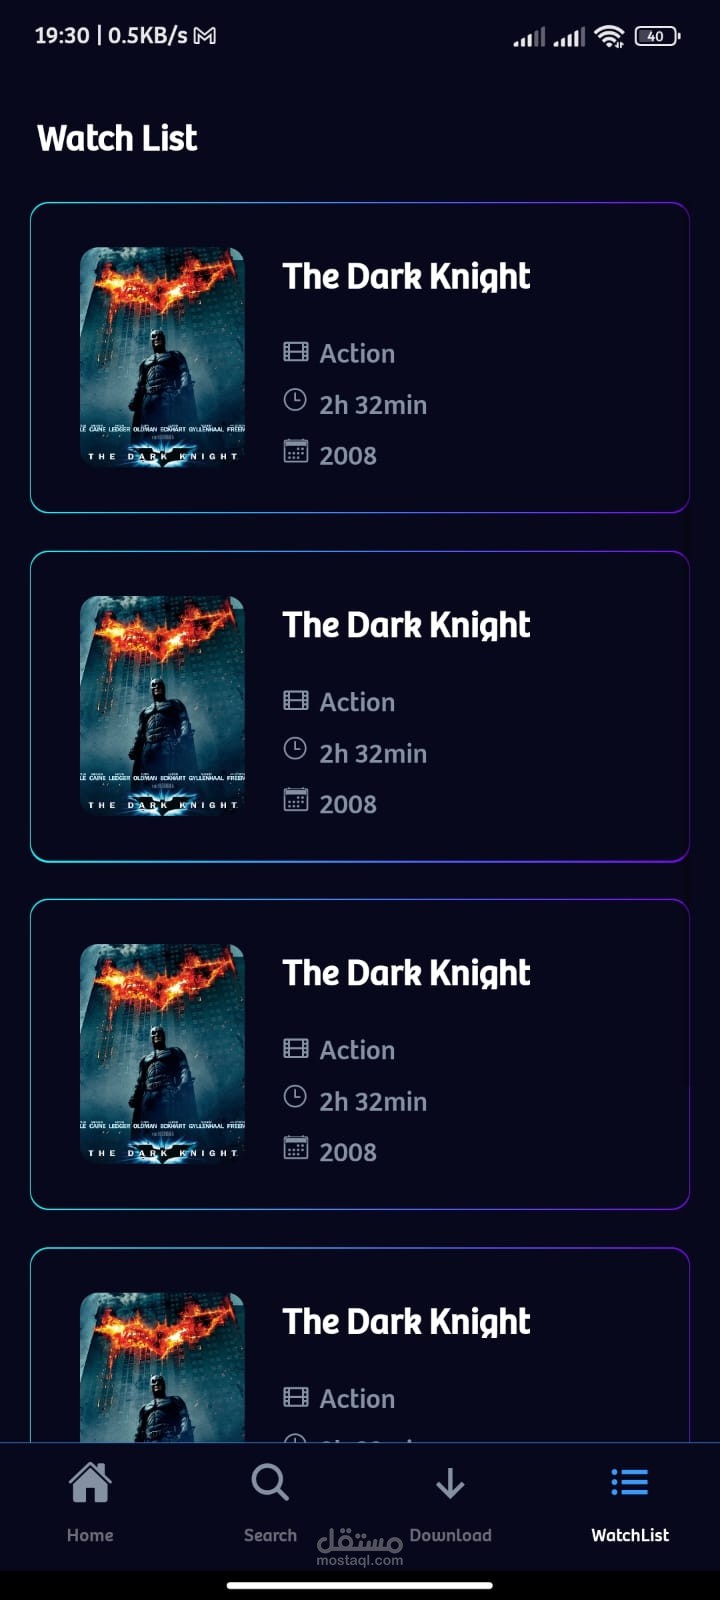The width and height of the screenshot is (720, 1600).
Task: Tap calendar icon in third movie card
Action: 296,1148
